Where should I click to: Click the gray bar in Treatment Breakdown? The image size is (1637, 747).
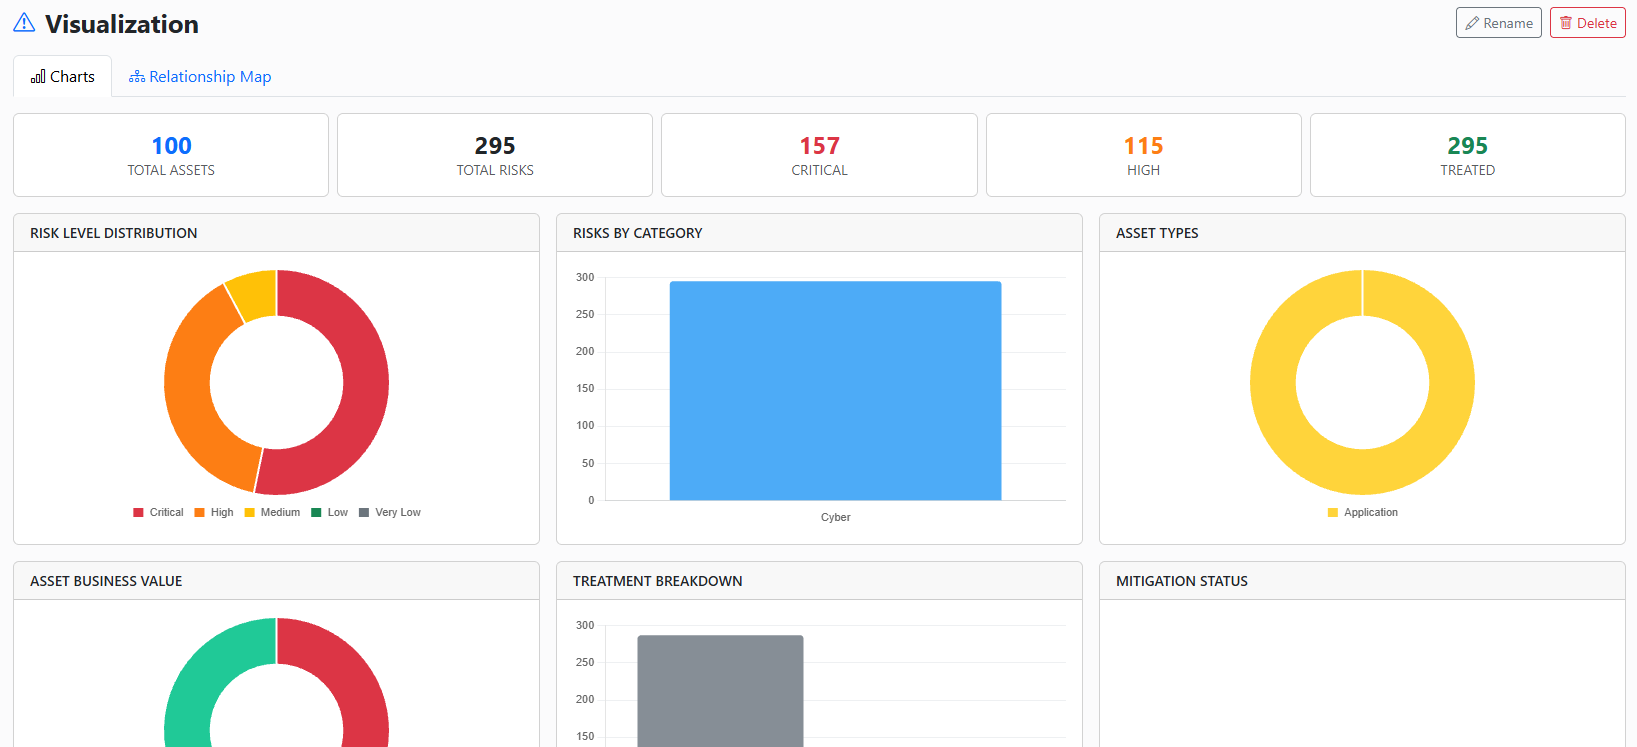click(x=720, y=691)
